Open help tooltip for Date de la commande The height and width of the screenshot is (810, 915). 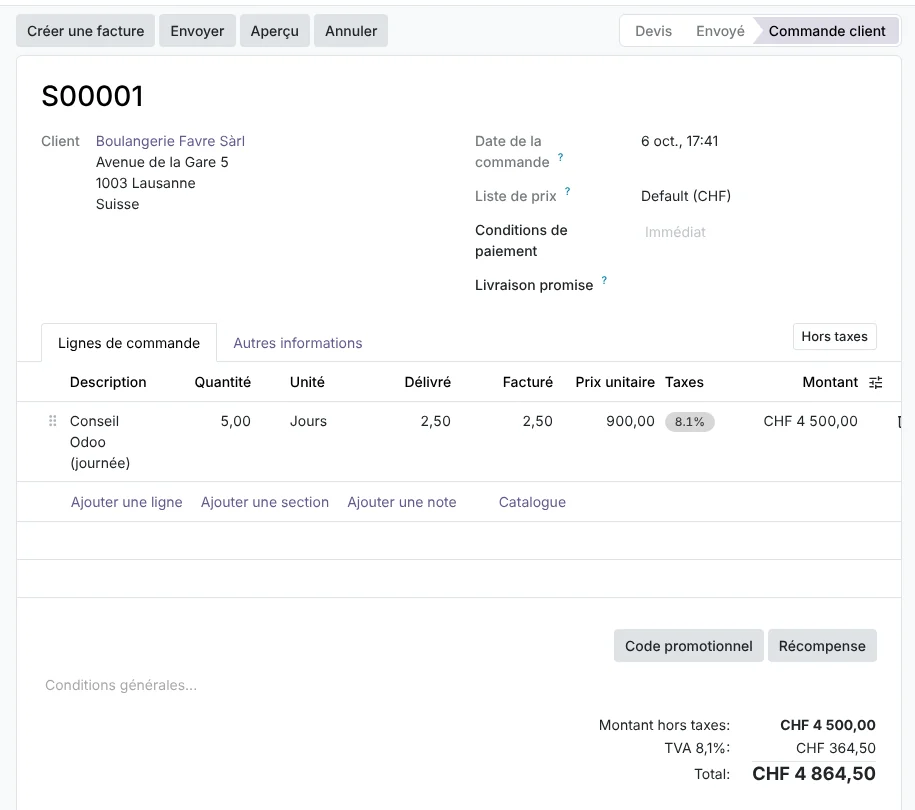560,157
